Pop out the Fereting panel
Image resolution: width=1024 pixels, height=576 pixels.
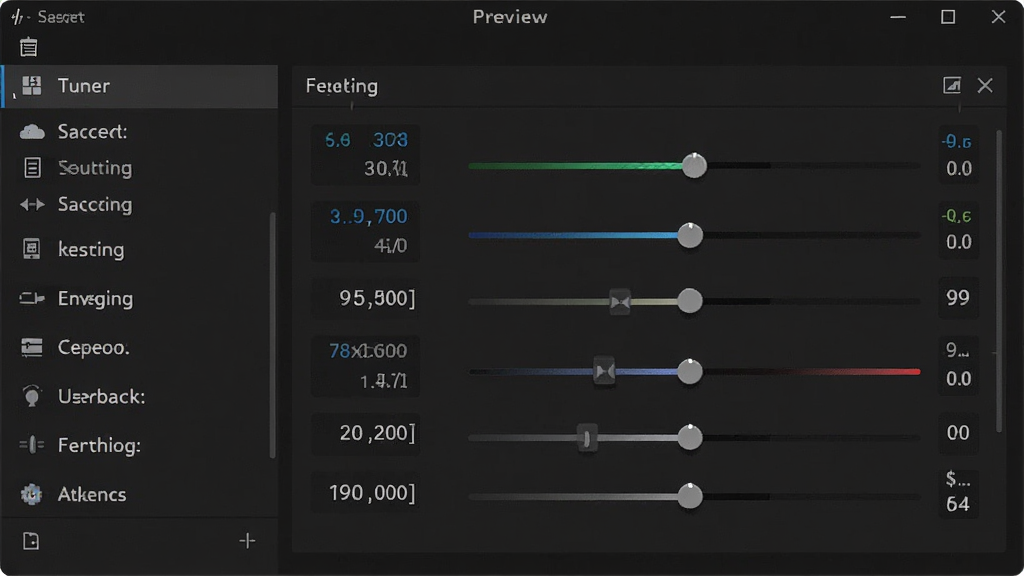(952, 85)
